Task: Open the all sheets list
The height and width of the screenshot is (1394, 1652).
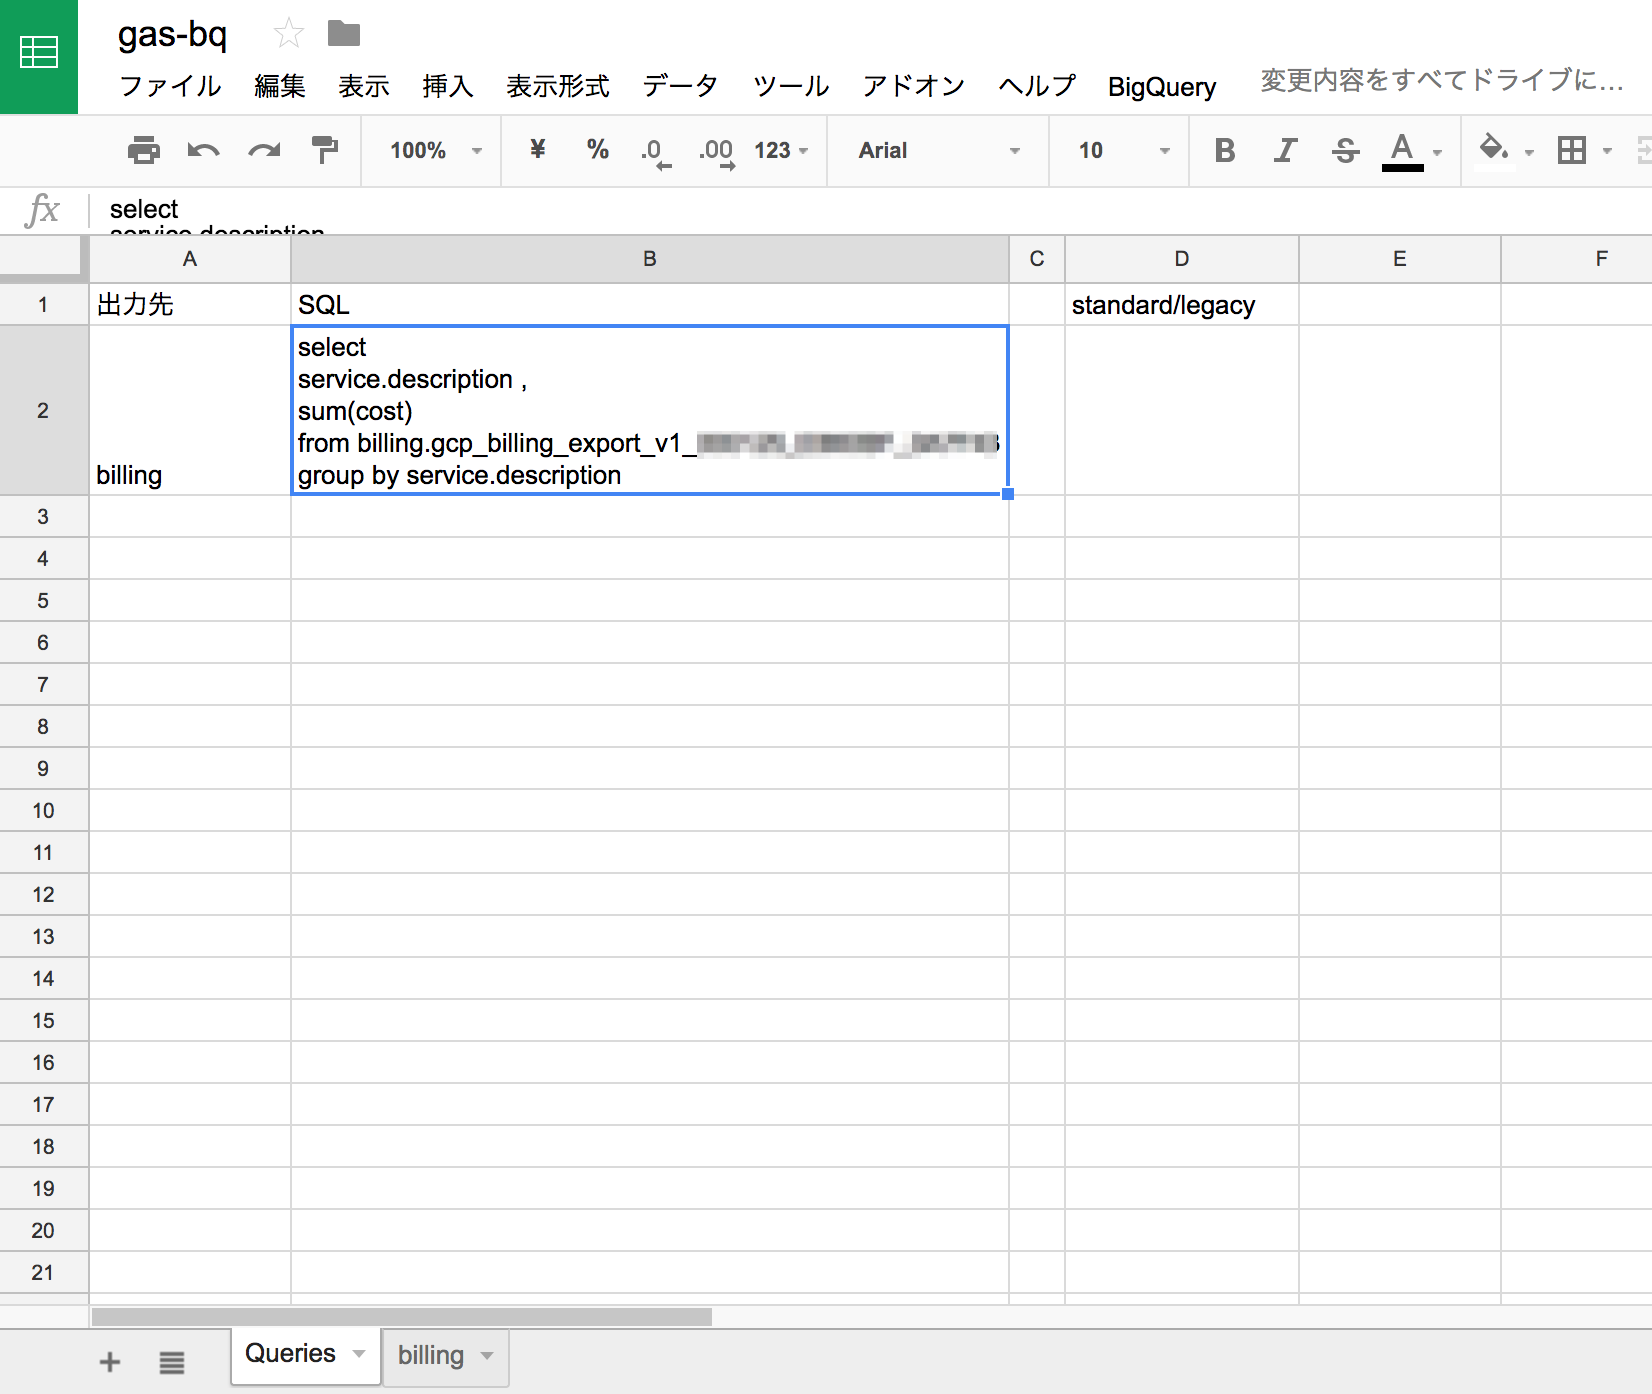Action: 172,1362
